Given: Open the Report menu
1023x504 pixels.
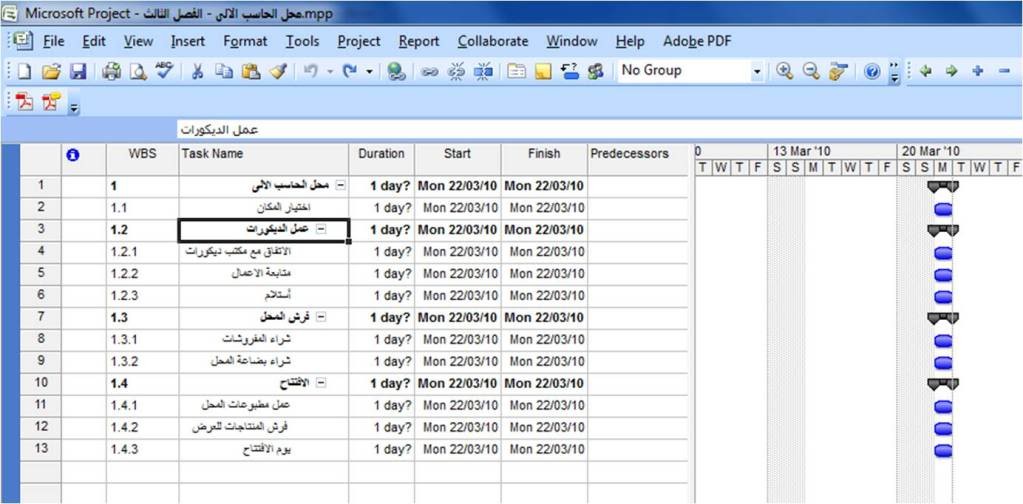Looking at the screenshot, I should pyautogui.click(x=419, y=42).
